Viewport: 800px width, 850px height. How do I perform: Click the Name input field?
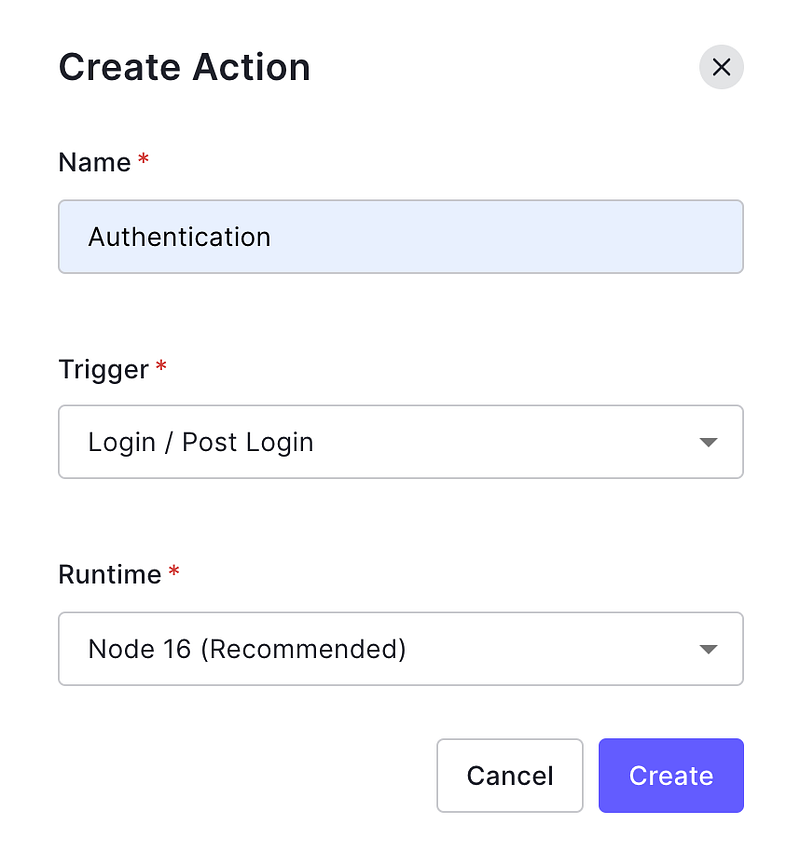pos(400,237)
